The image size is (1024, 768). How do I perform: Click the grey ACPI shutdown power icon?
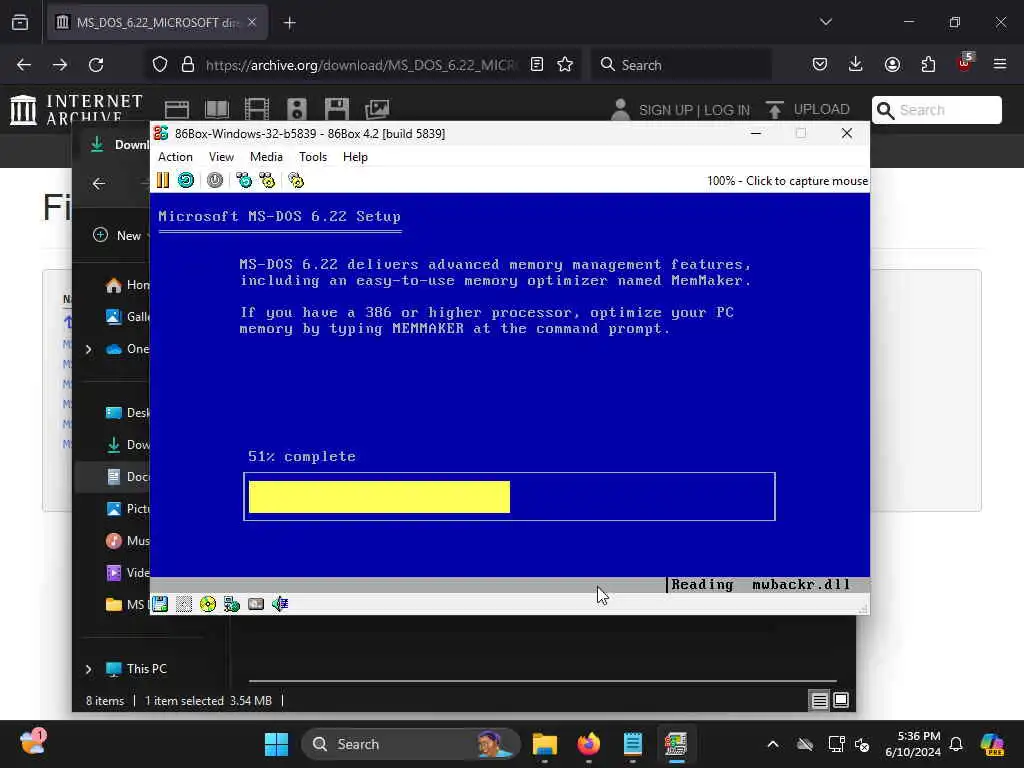(x=215, y=180)
